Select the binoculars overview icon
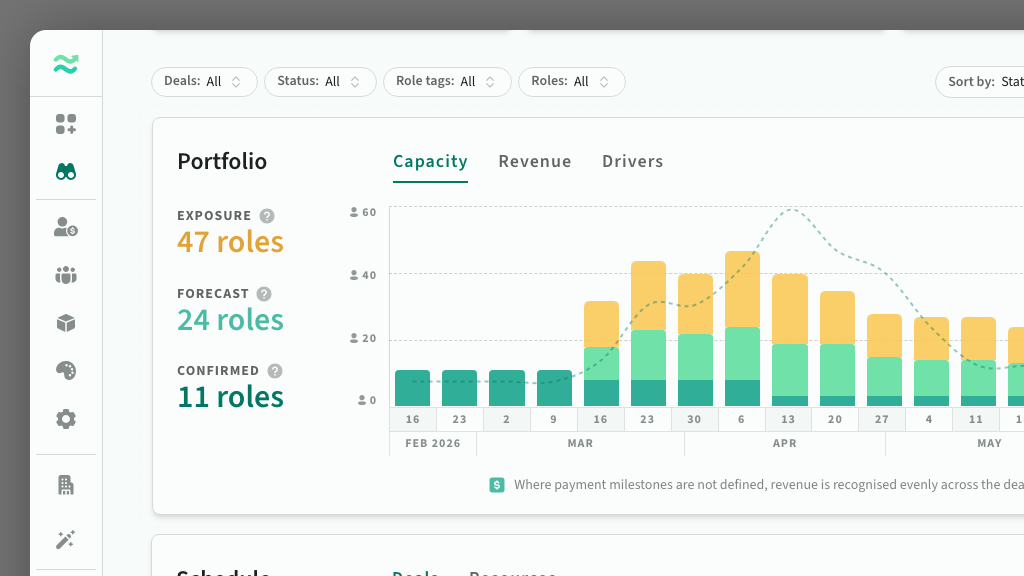 coord(66,172)
